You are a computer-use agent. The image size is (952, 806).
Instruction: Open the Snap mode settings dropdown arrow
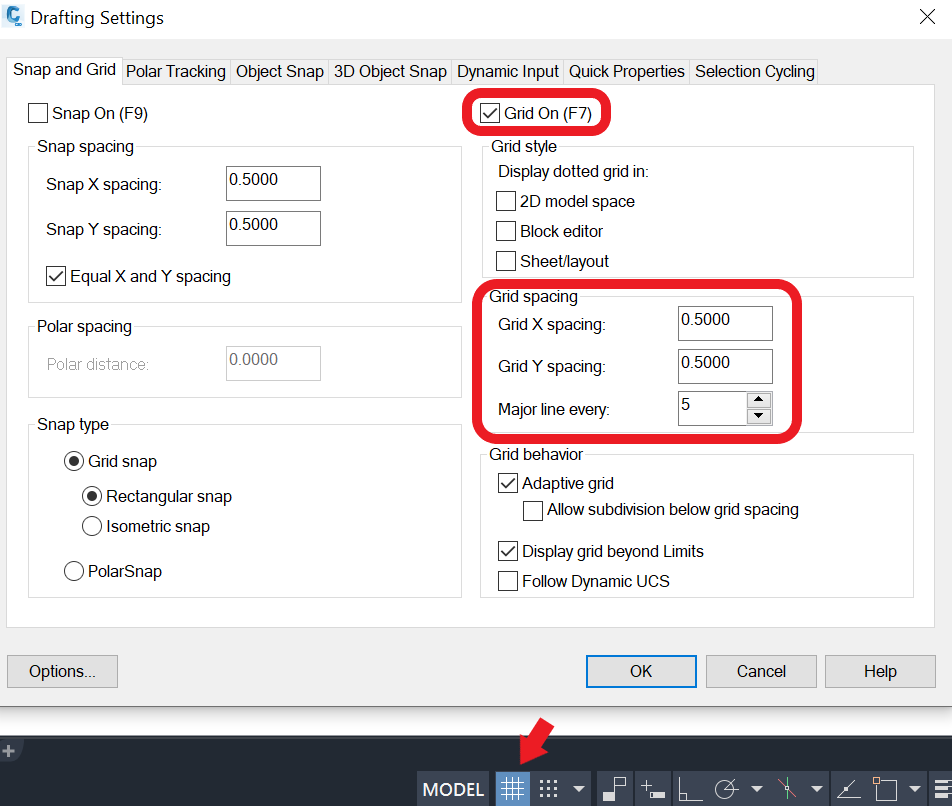pos(579,788)
